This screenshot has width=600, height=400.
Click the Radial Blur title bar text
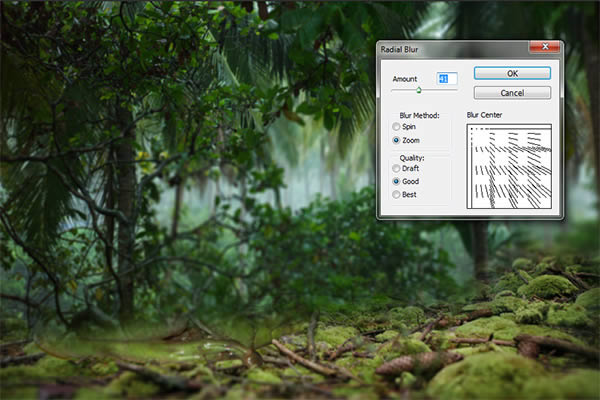399,49
